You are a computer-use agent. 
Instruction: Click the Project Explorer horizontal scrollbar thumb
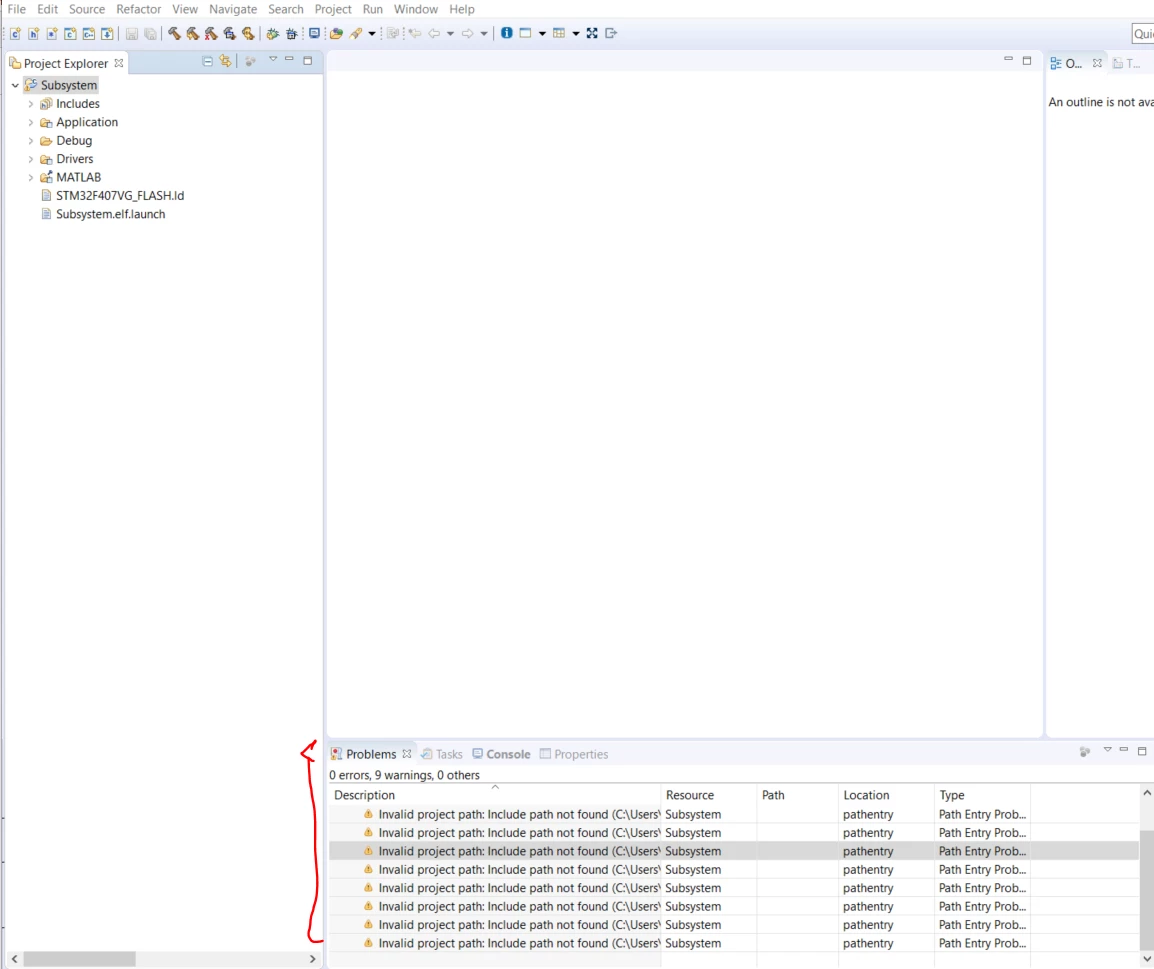[x=79, y=959]
